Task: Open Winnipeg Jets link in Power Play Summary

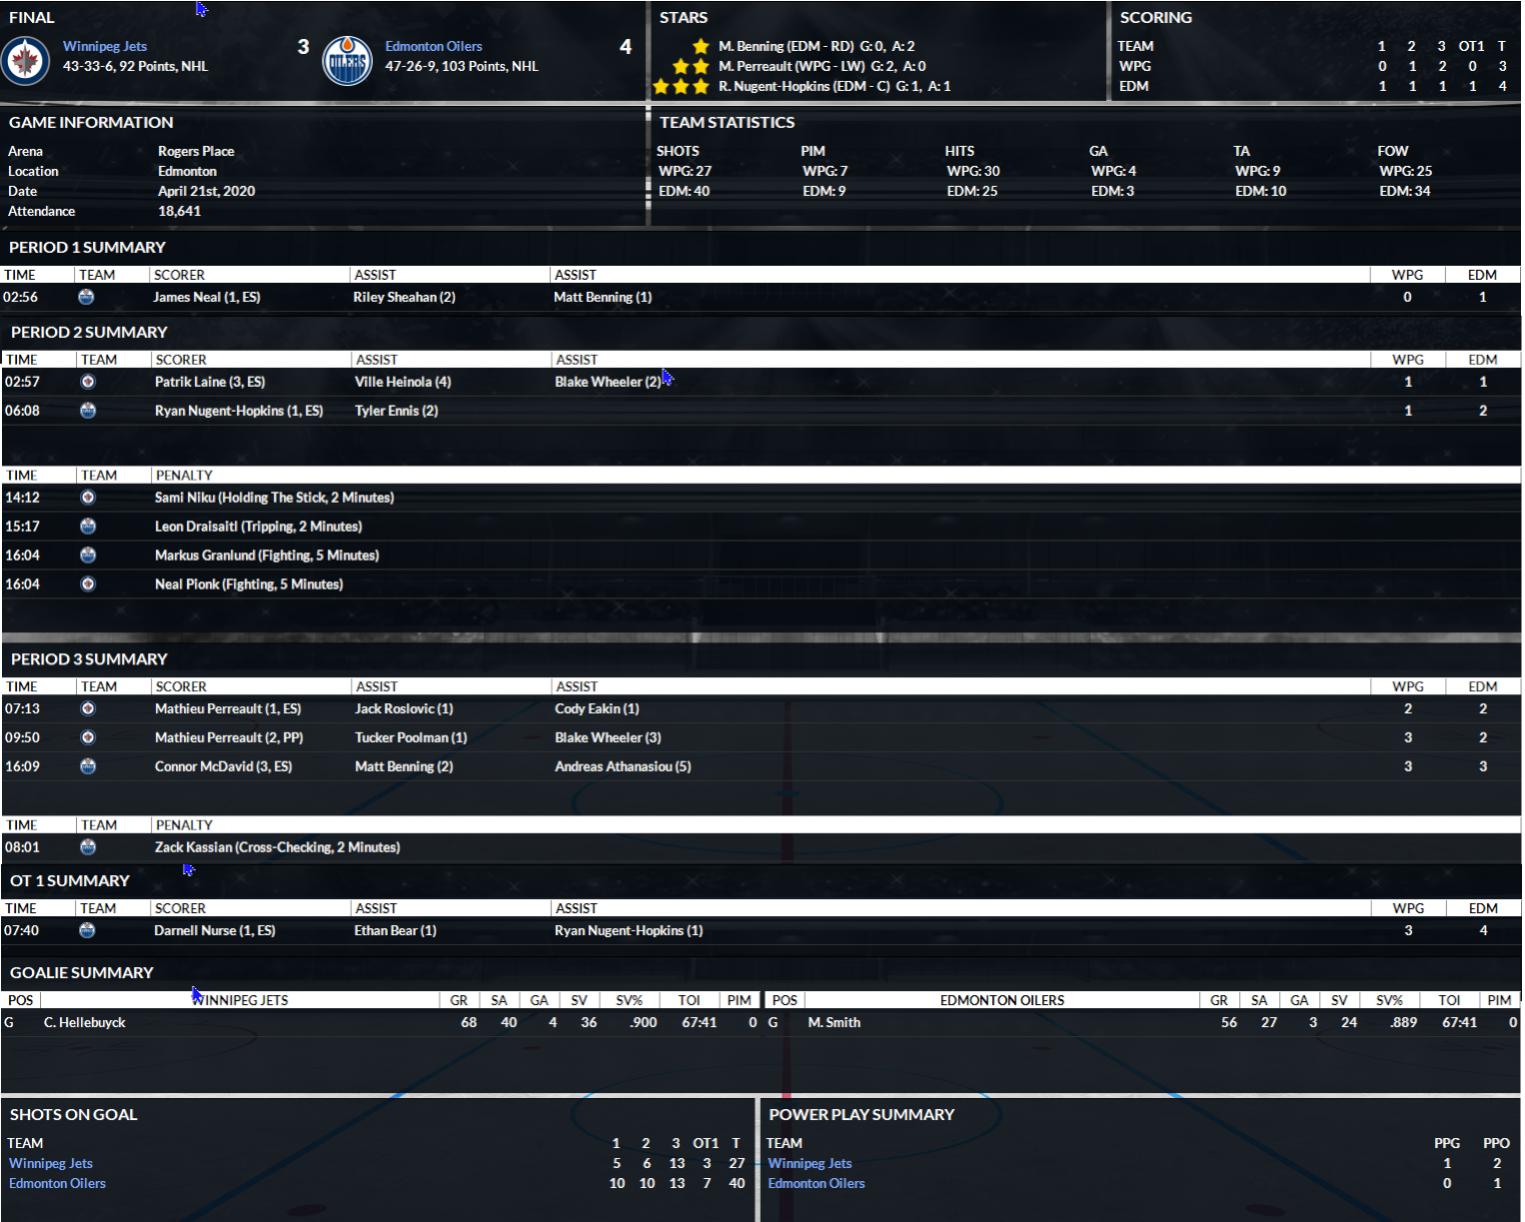Action: tap(810, 1164)
